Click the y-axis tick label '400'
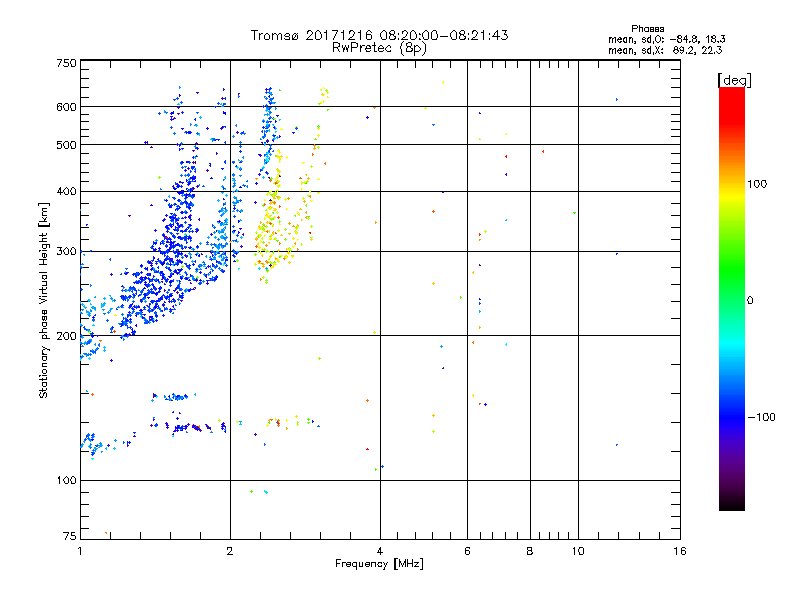Viewport: 800px width, 600px height. (x=66, y=191)
